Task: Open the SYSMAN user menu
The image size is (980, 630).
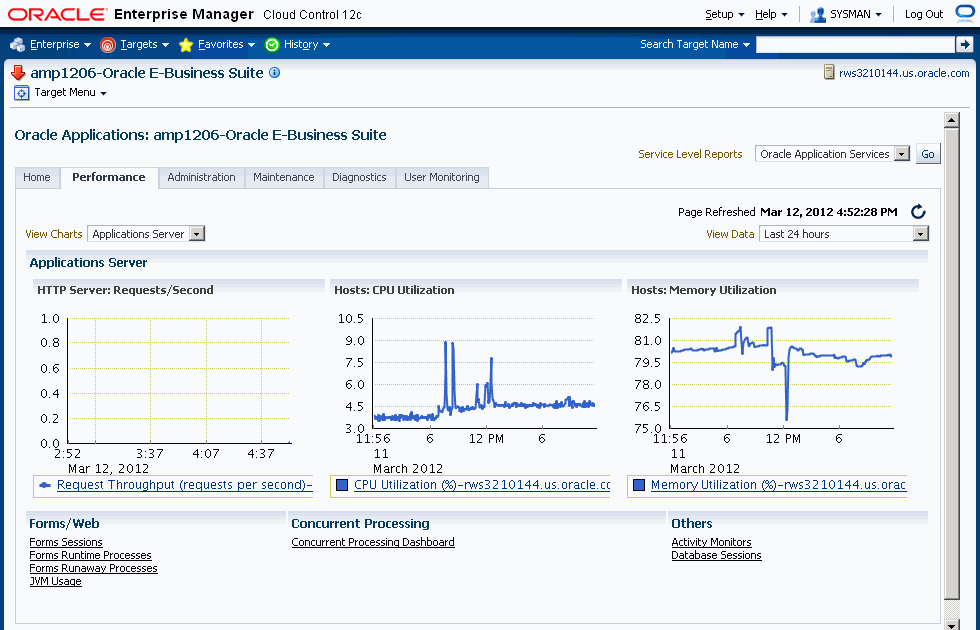Action: 855,14
